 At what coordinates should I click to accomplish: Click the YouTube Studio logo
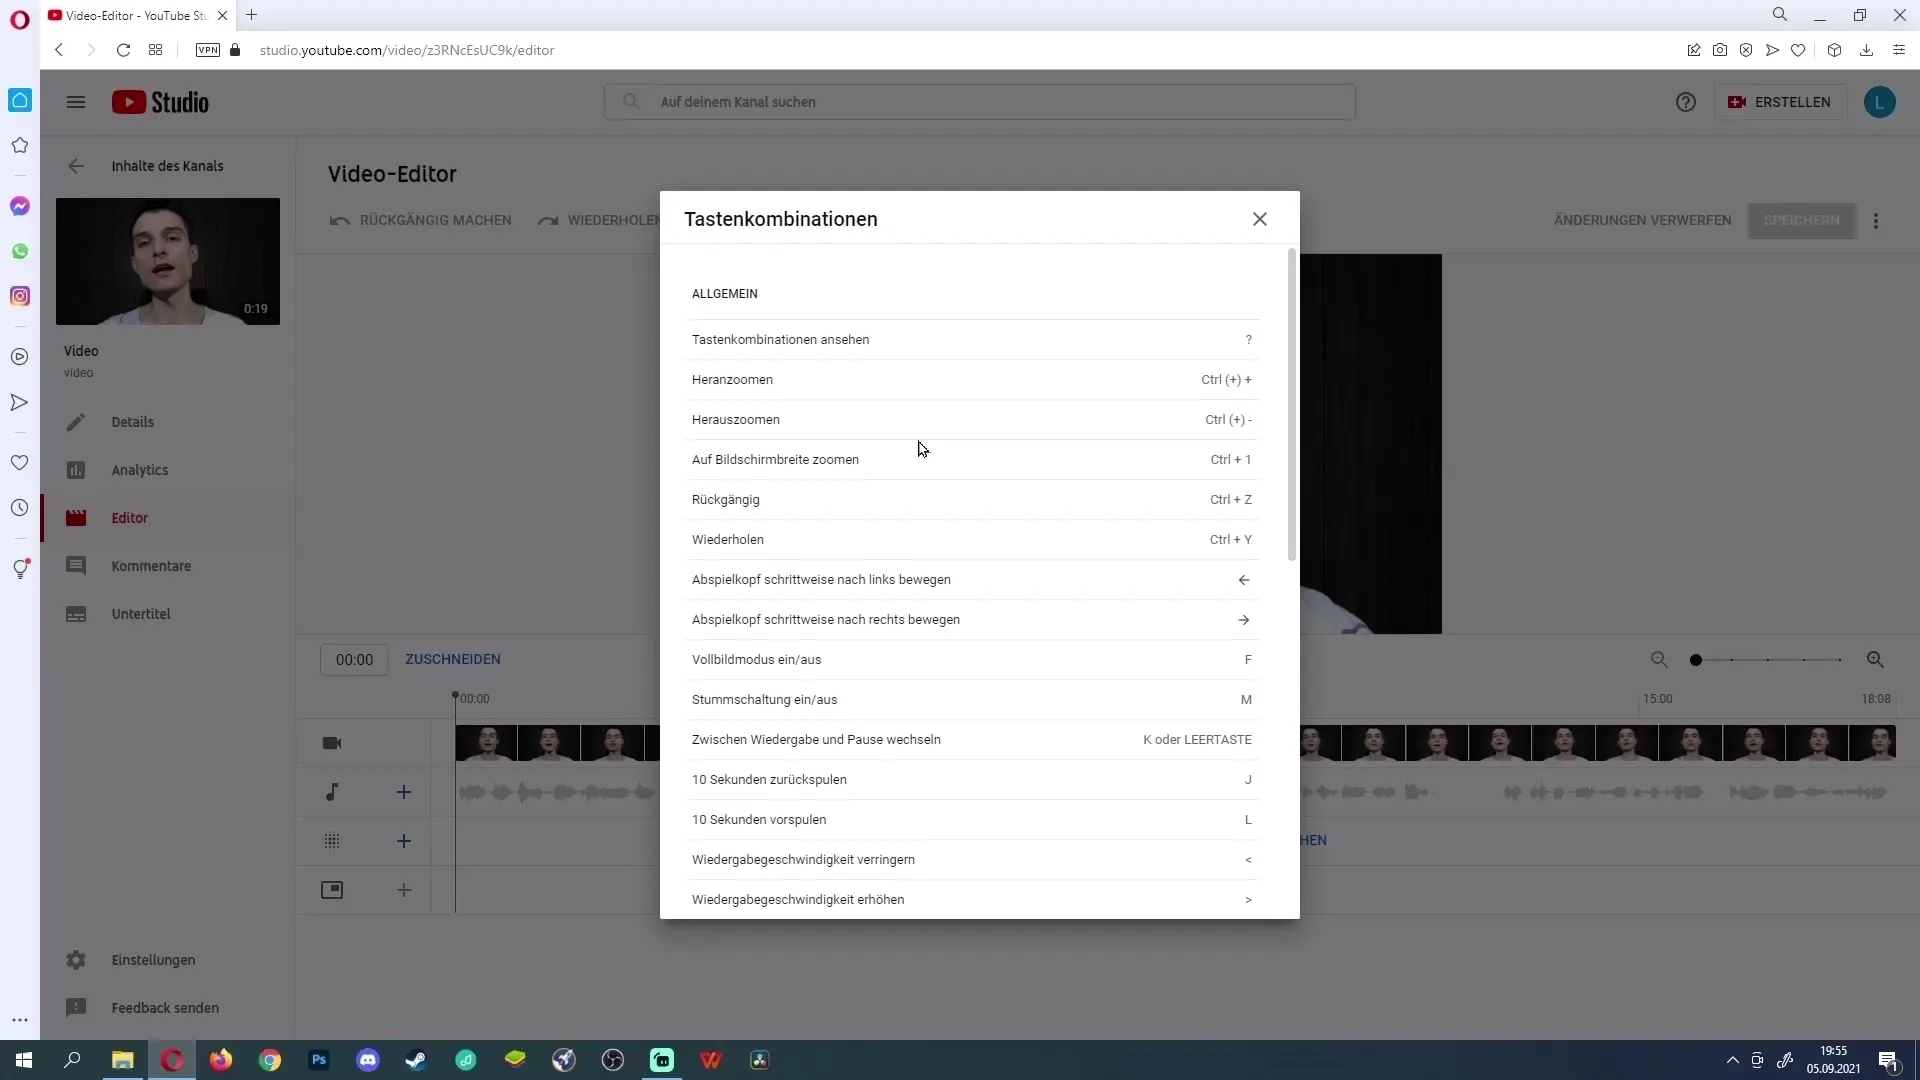pyautogui.click(x=160, y=102)
